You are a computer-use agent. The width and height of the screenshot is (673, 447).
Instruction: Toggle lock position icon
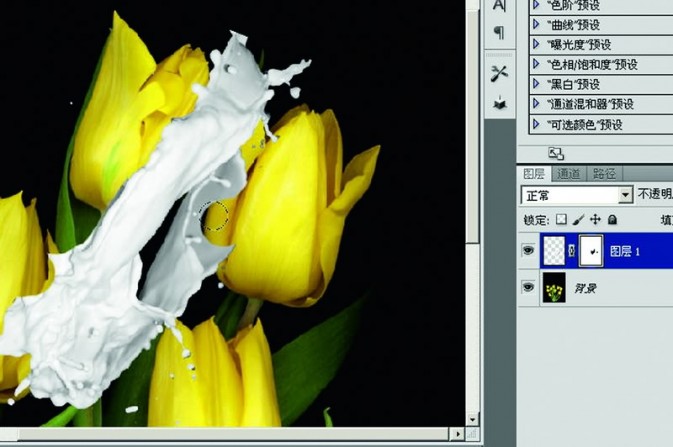(x=595, y=220)
